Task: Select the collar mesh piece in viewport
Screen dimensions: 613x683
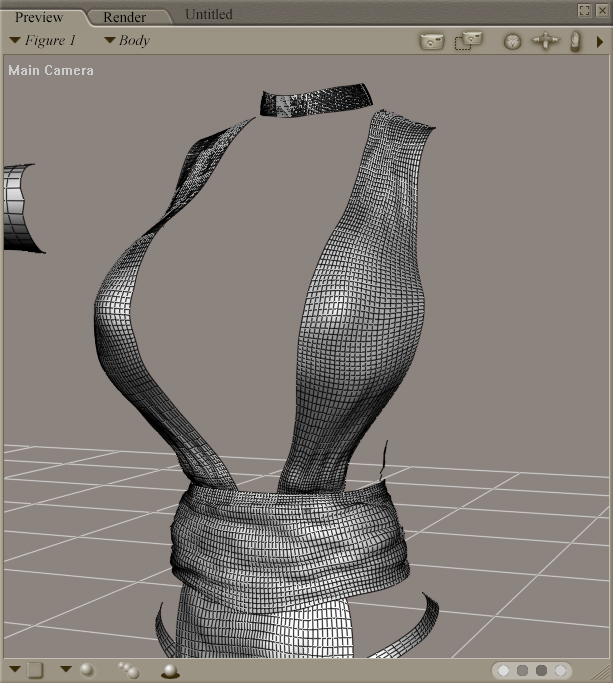Action: (x=316, y=100)
